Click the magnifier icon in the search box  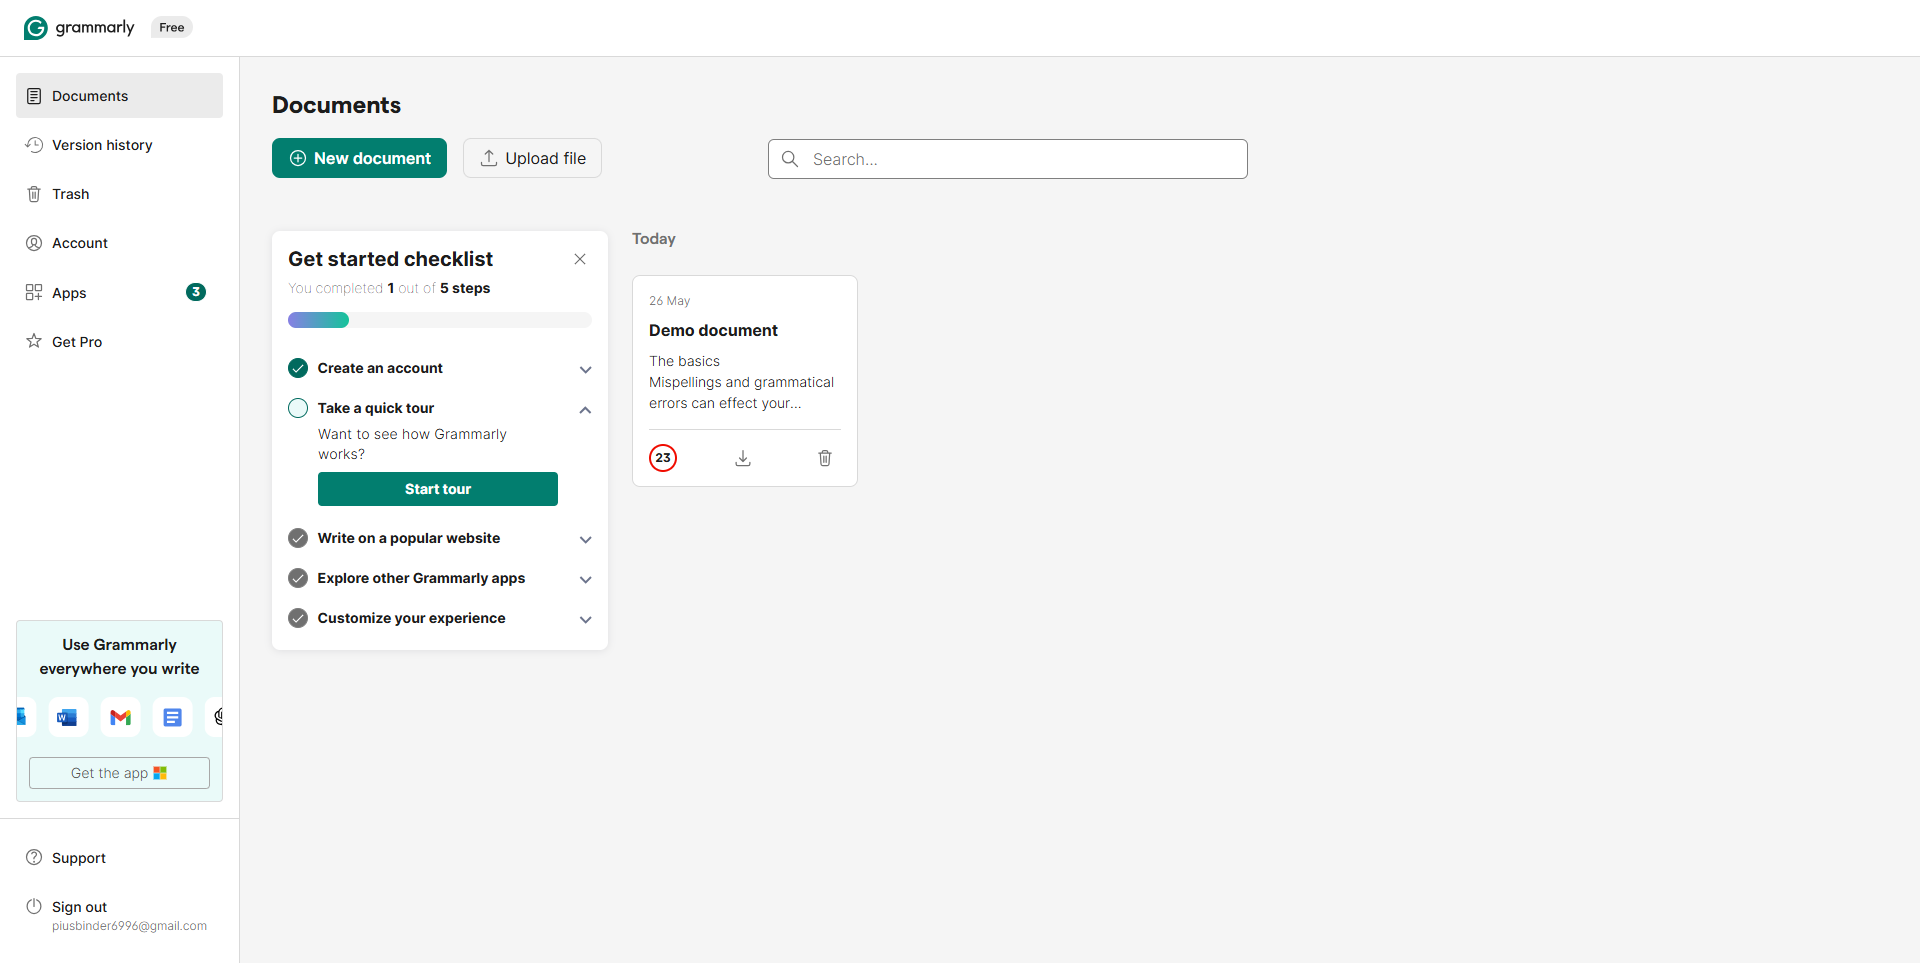(790, 159)
